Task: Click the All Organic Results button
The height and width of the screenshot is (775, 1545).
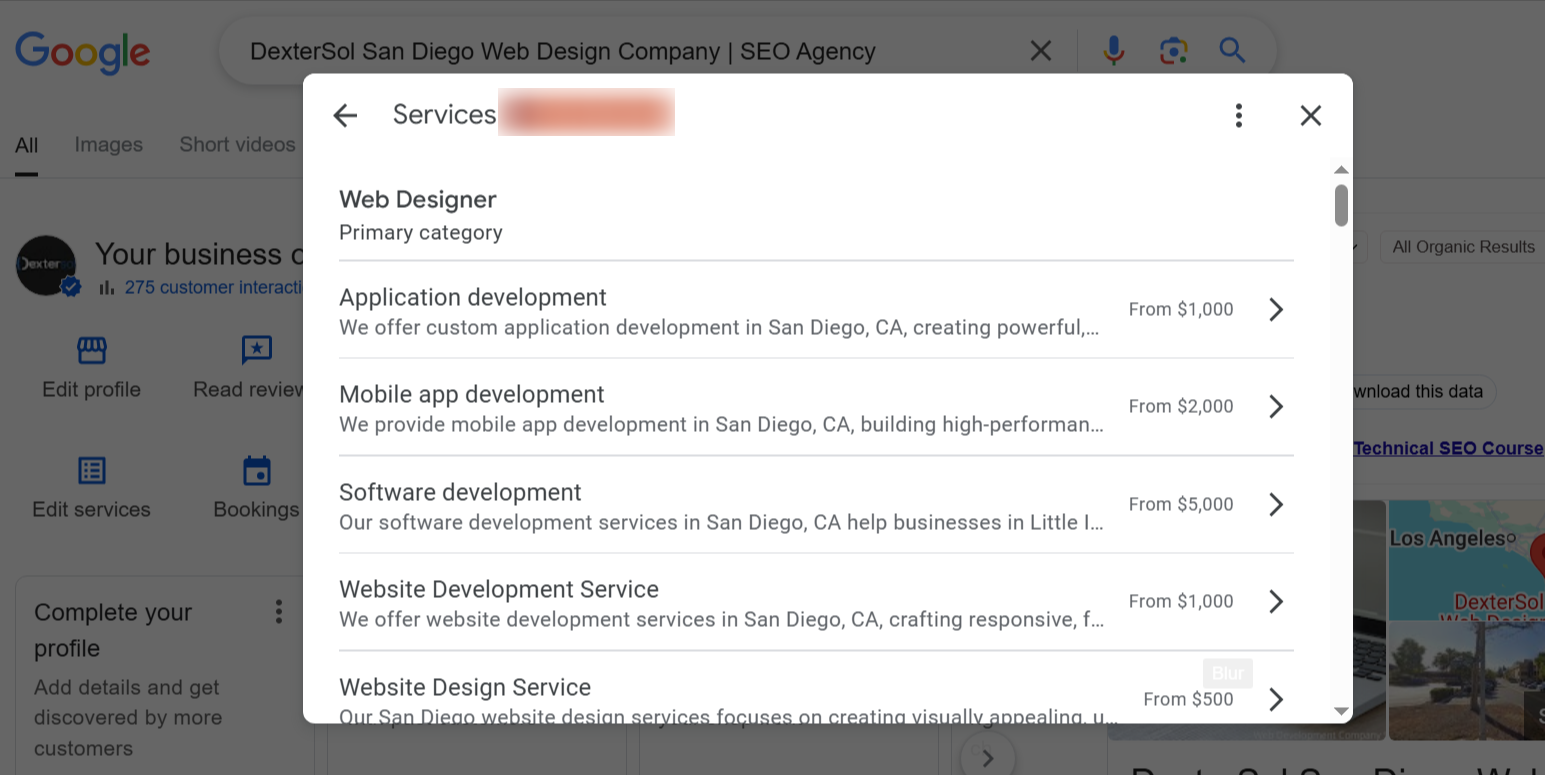Action: pyautogui.click(x=1462, y=247)
